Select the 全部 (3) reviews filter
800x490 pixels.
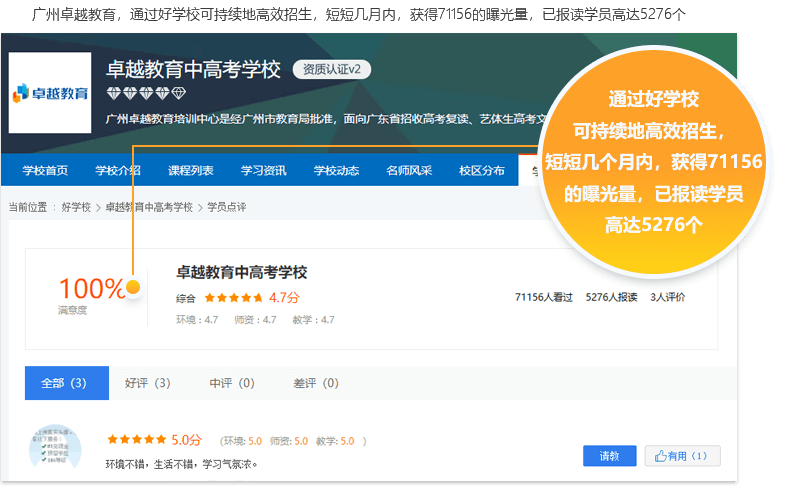click(67, 383)
